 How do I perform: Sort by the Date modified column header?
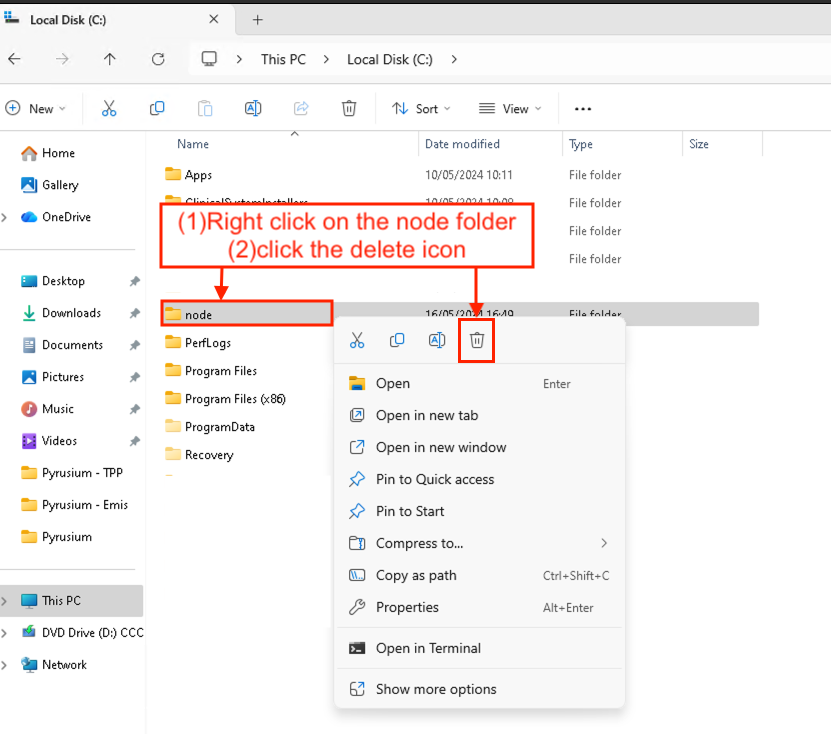coord(462,144)
